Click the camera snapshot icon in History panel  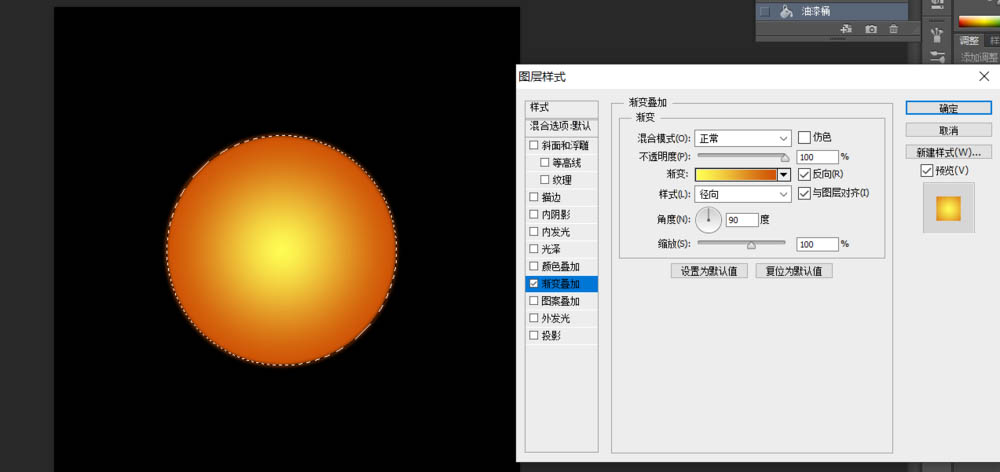871,29
